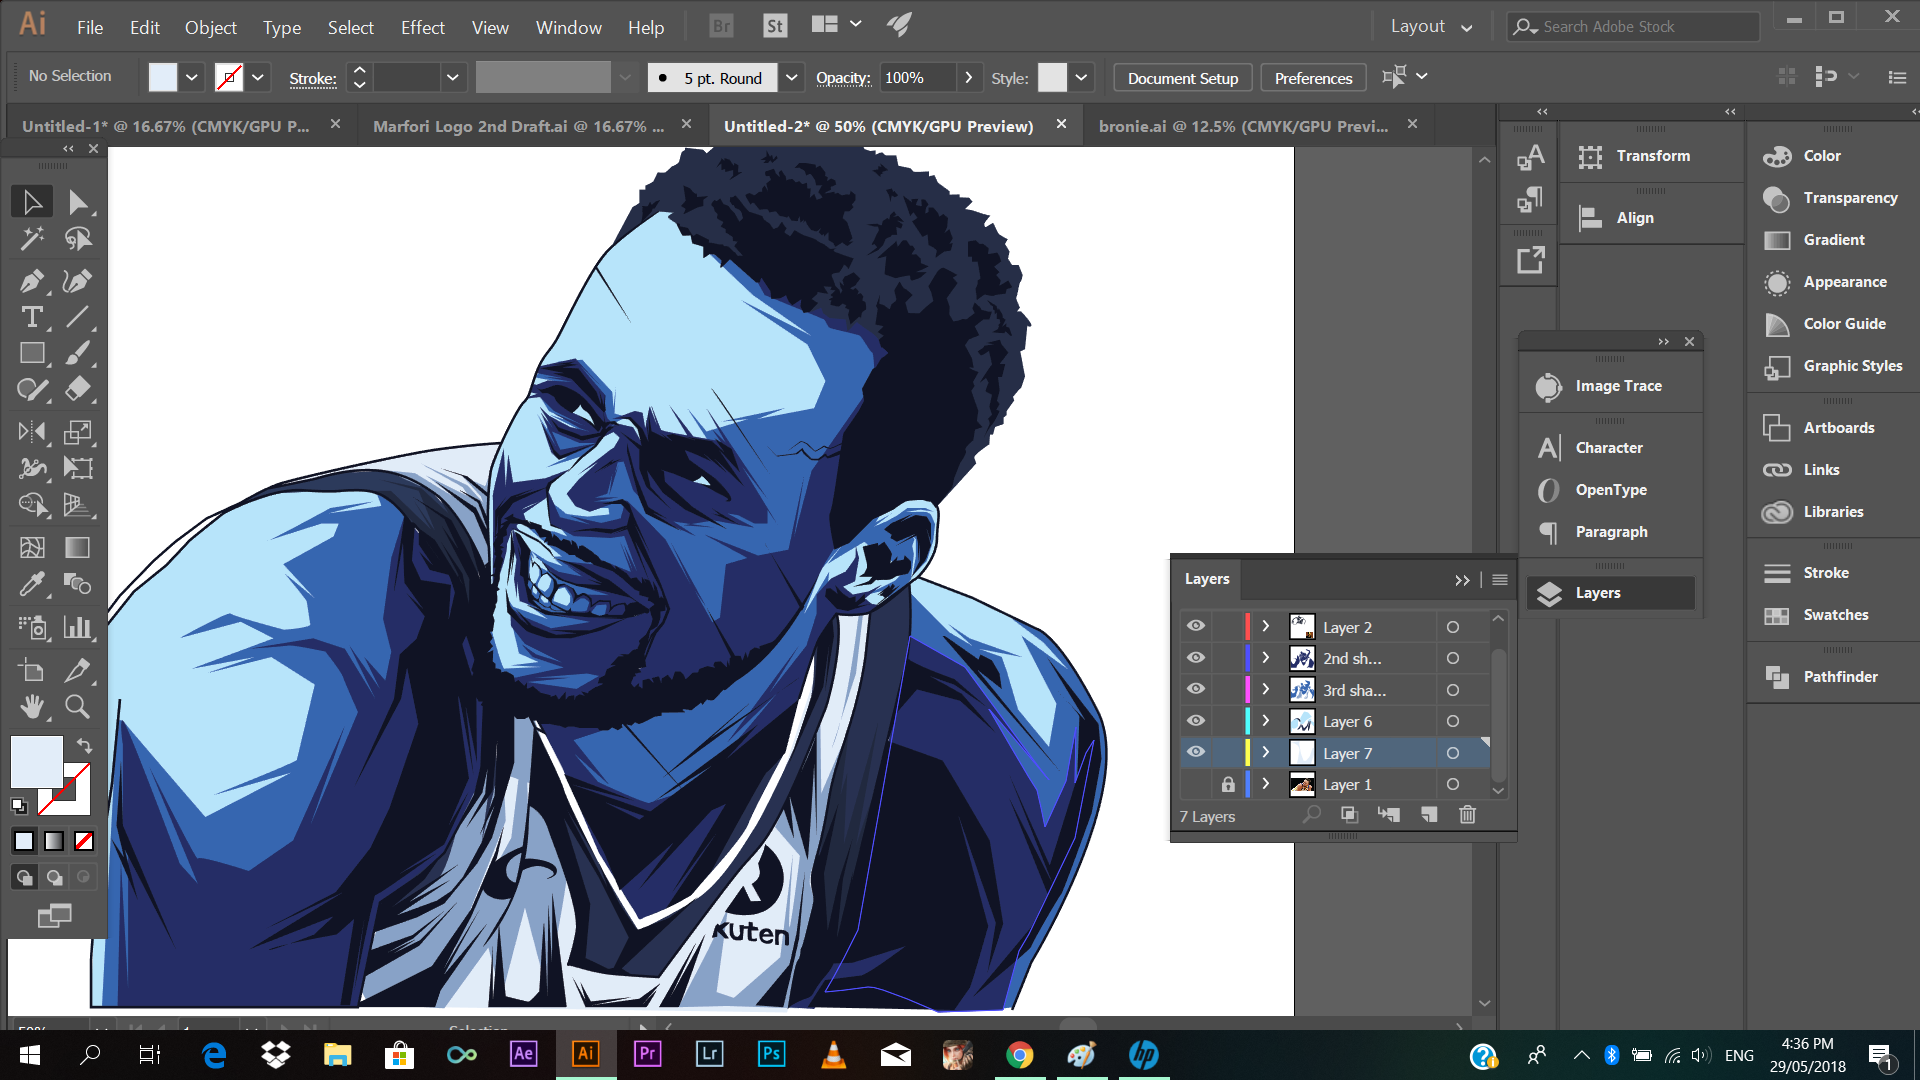This screenshot has width=1920, height=1080.
Task: Delete selection with Layers trash icon
Action: [x=1467, y=815]
